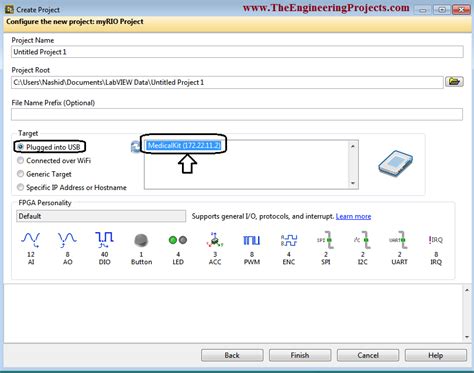Image resolution: width=474 pixels, height=373 pixels.
Task: Click the myRIO device image
Action: (x=396, y=163)
